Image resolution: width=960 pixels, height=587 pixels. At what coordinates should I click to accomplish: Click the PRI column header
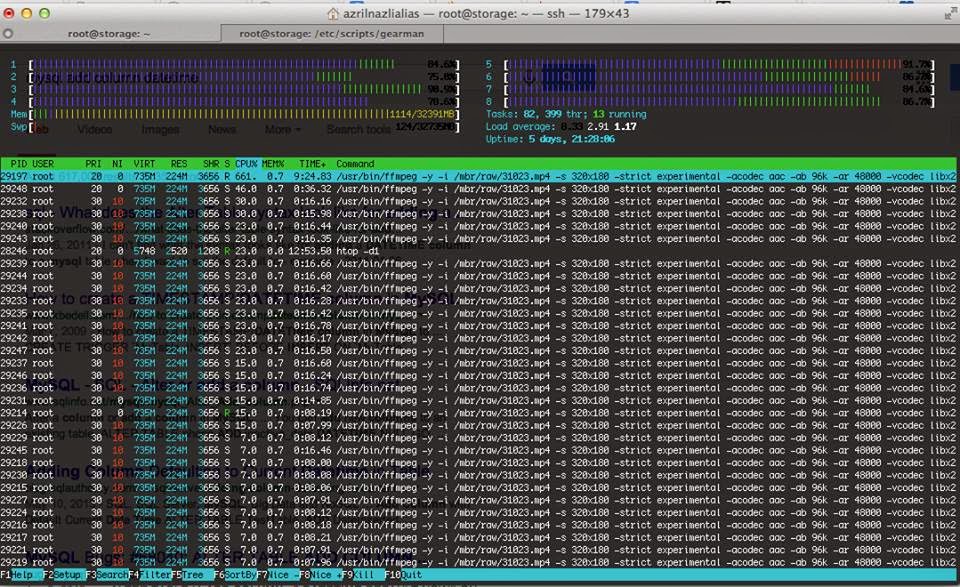tap(93, 164)
